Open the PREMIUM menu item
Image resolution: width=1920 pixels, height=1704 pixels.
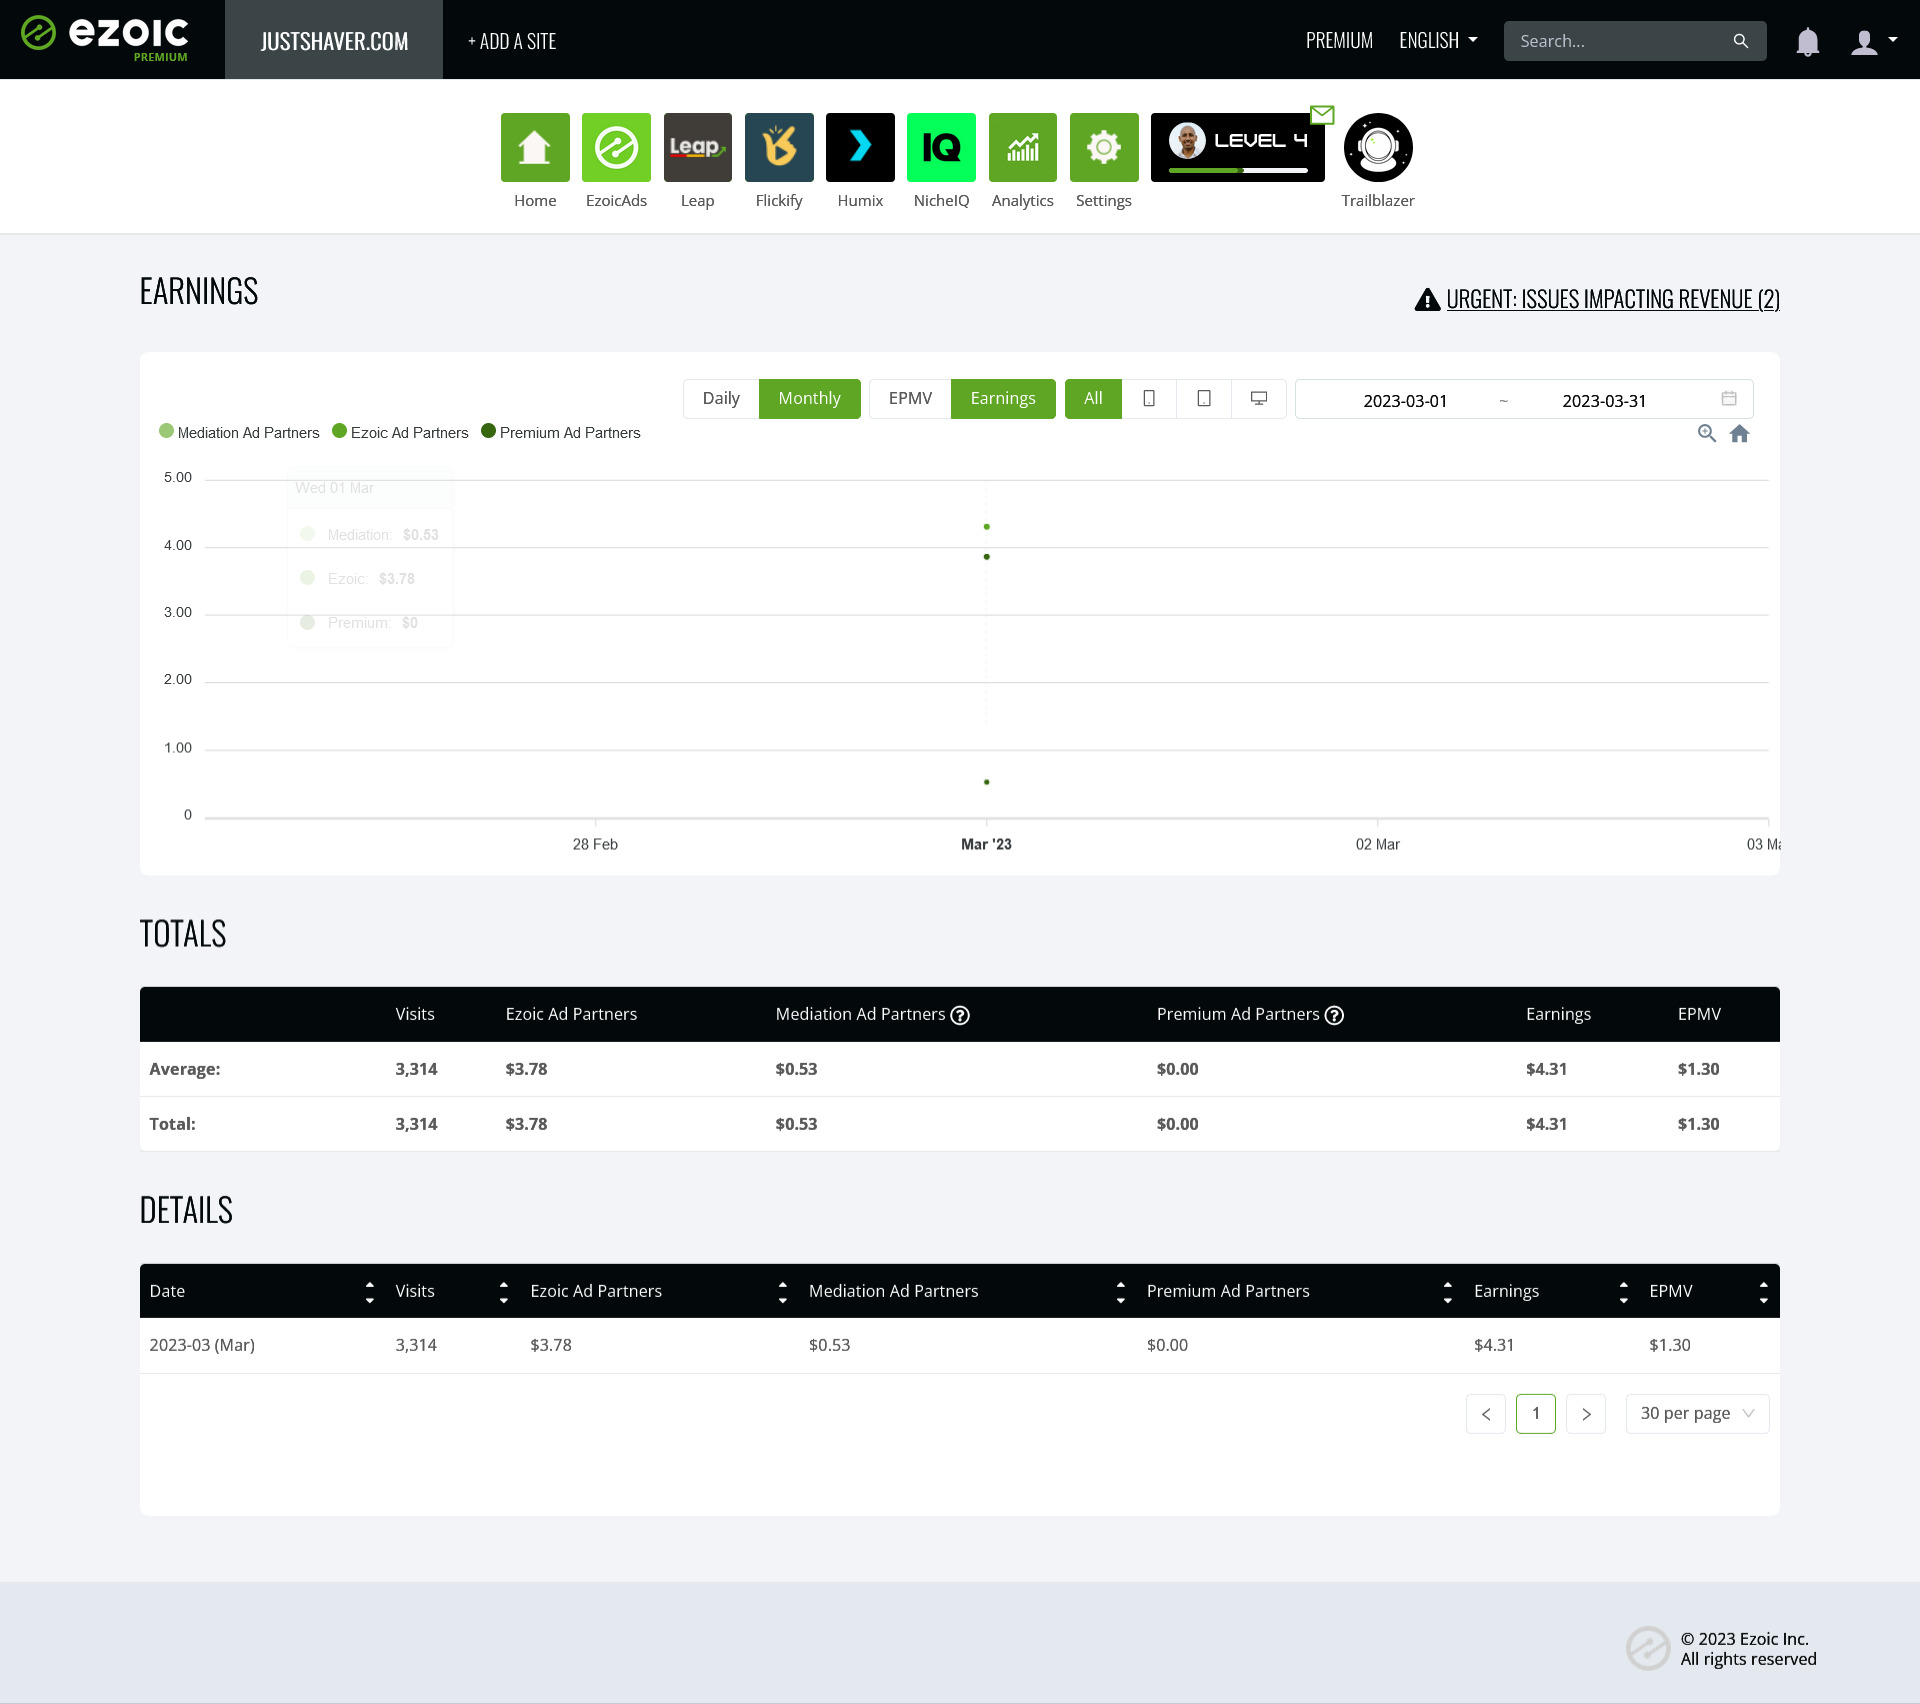coord(1339,40)
